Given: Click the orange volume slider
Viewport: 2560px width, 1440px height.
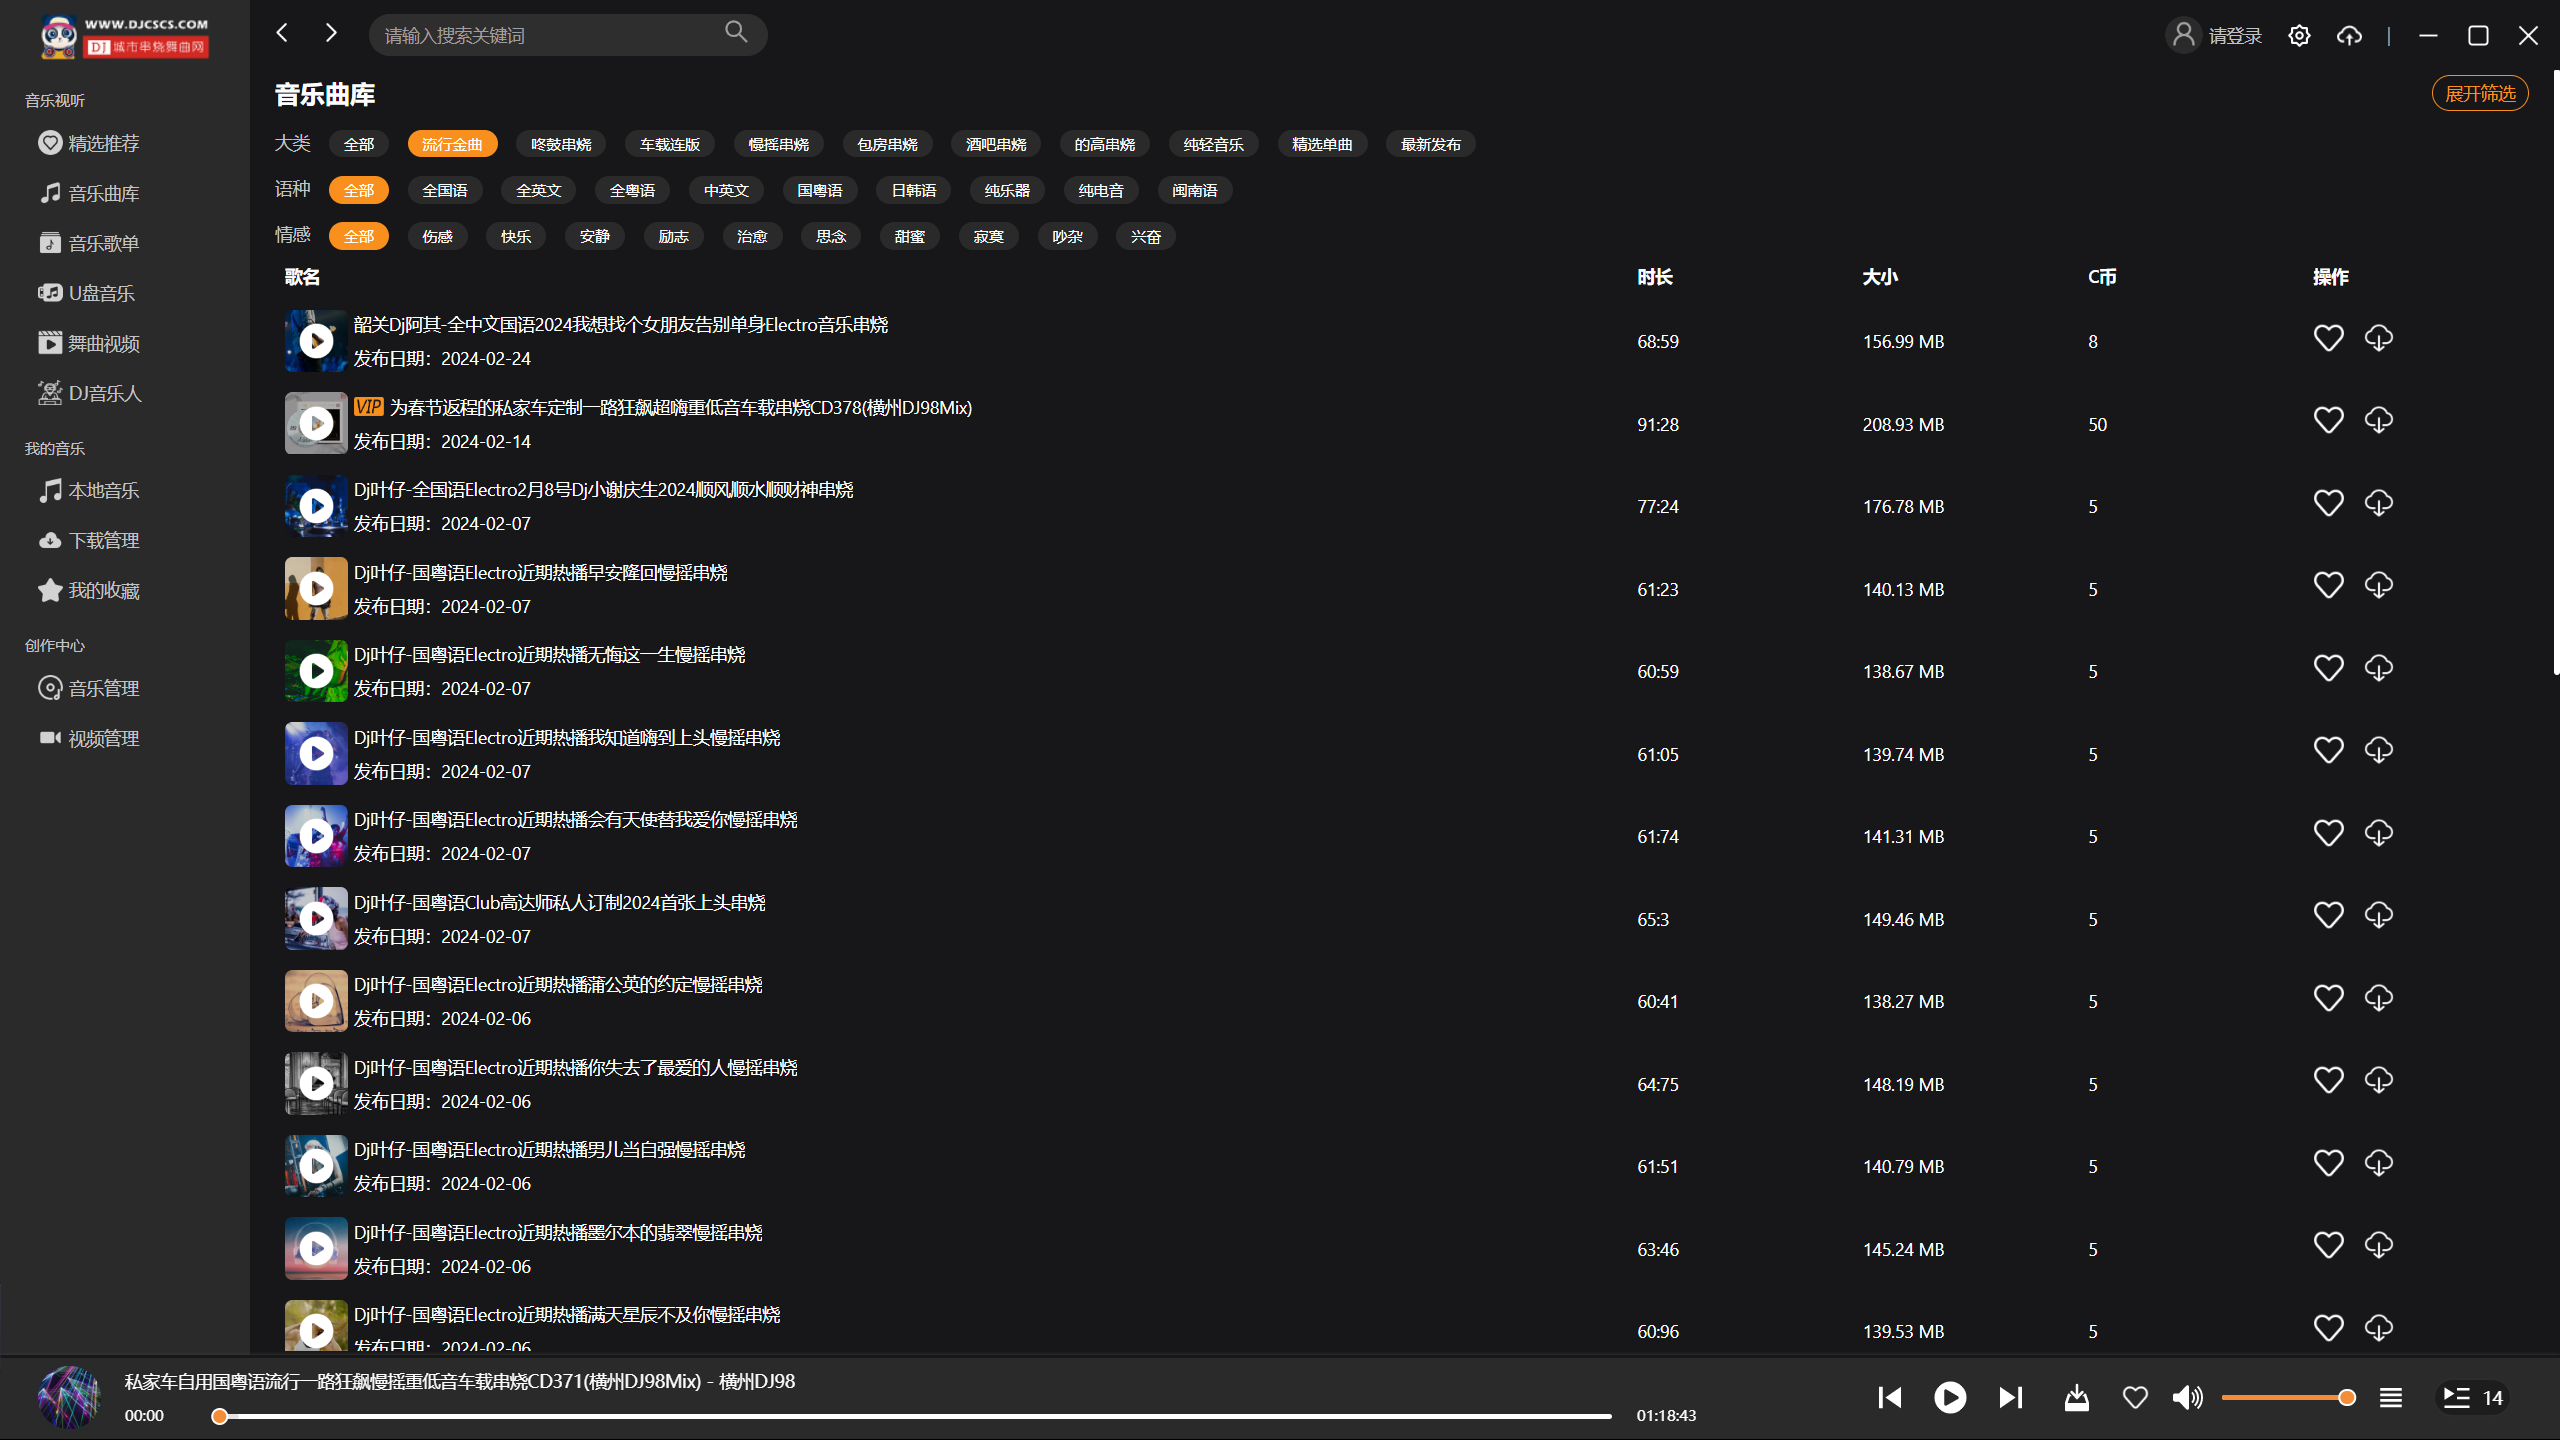Looking at the screenshot, I should coord(2285,1397).
